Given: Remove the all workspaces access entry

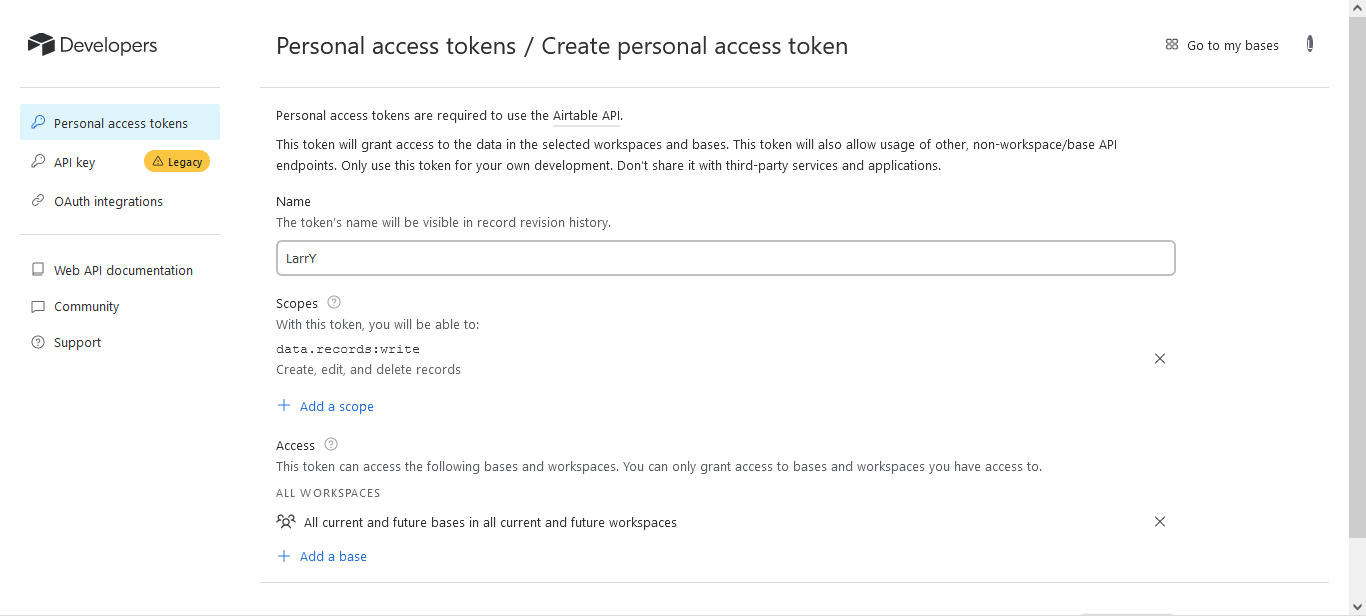Looking at the screenshot, I should point(1160,521).
